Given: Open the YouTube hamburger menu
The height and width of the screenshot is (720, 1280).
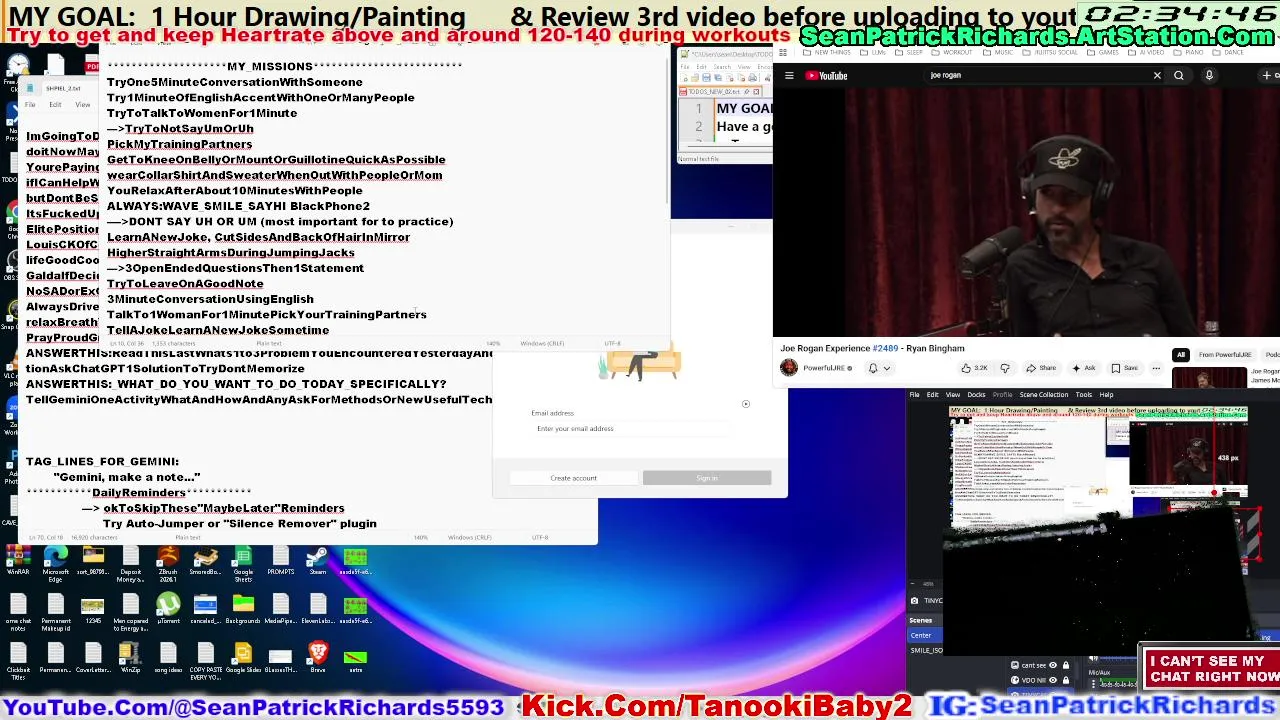Looking at the screenshot, I should click(789, 75).
